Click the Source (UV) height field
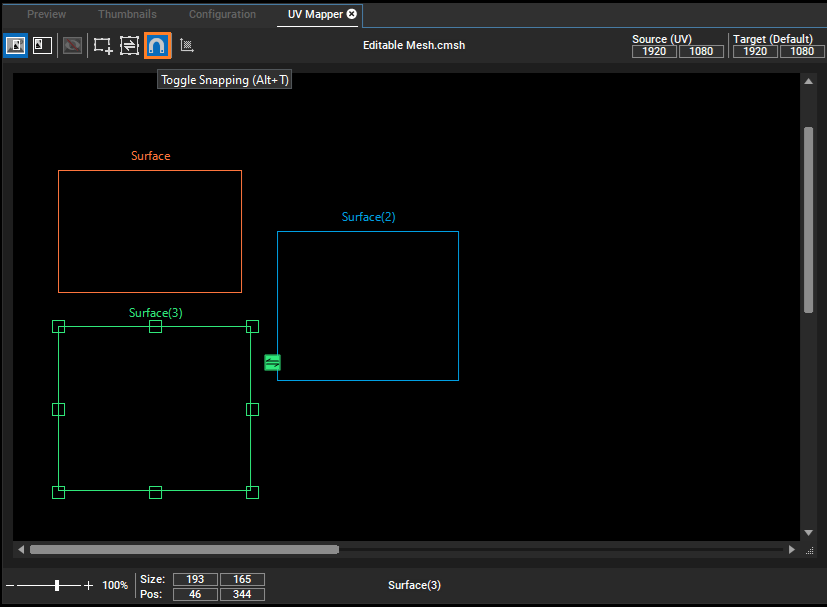 (x=701, y=51)
